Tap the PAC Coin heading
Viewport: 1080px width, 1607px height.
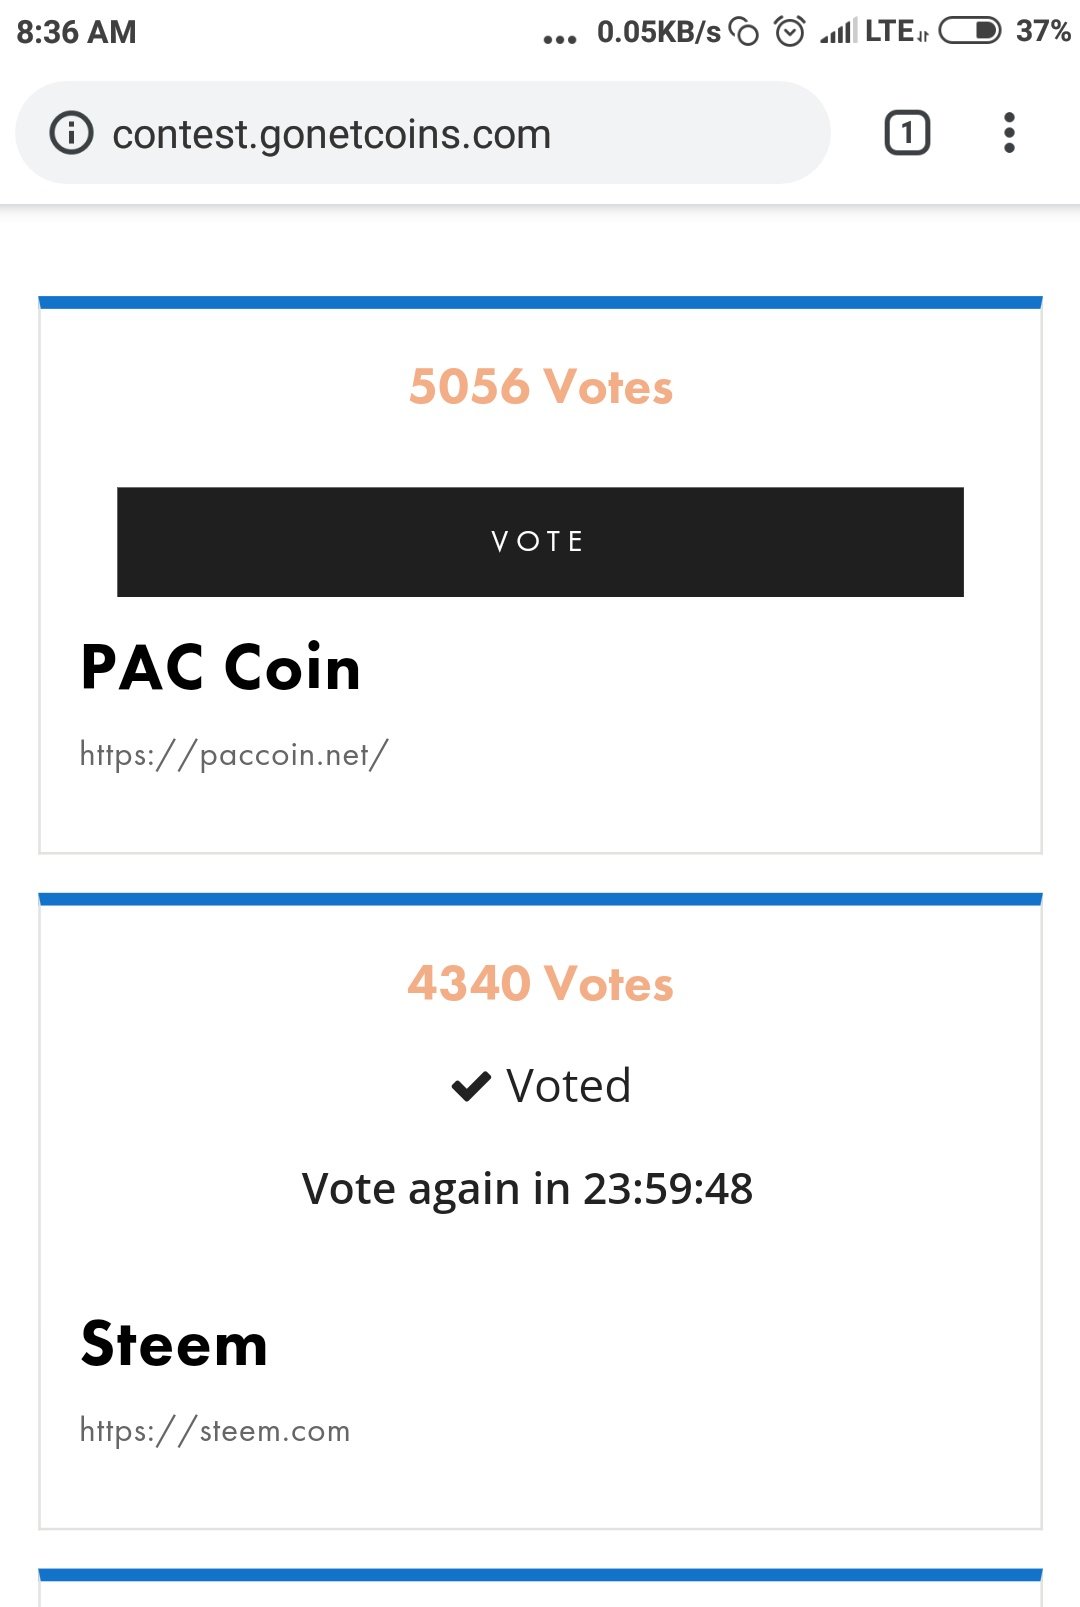[220, 668]
